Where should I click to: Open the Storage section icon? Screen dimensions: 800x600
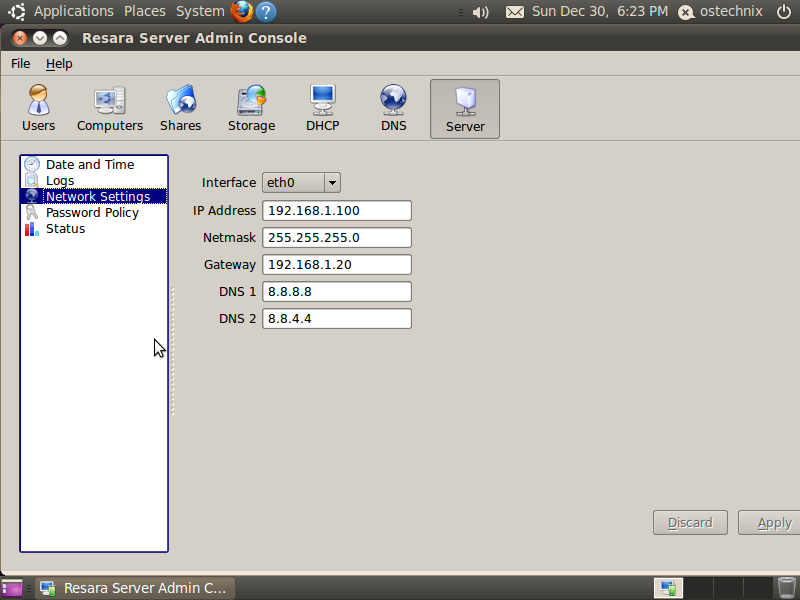251,109
